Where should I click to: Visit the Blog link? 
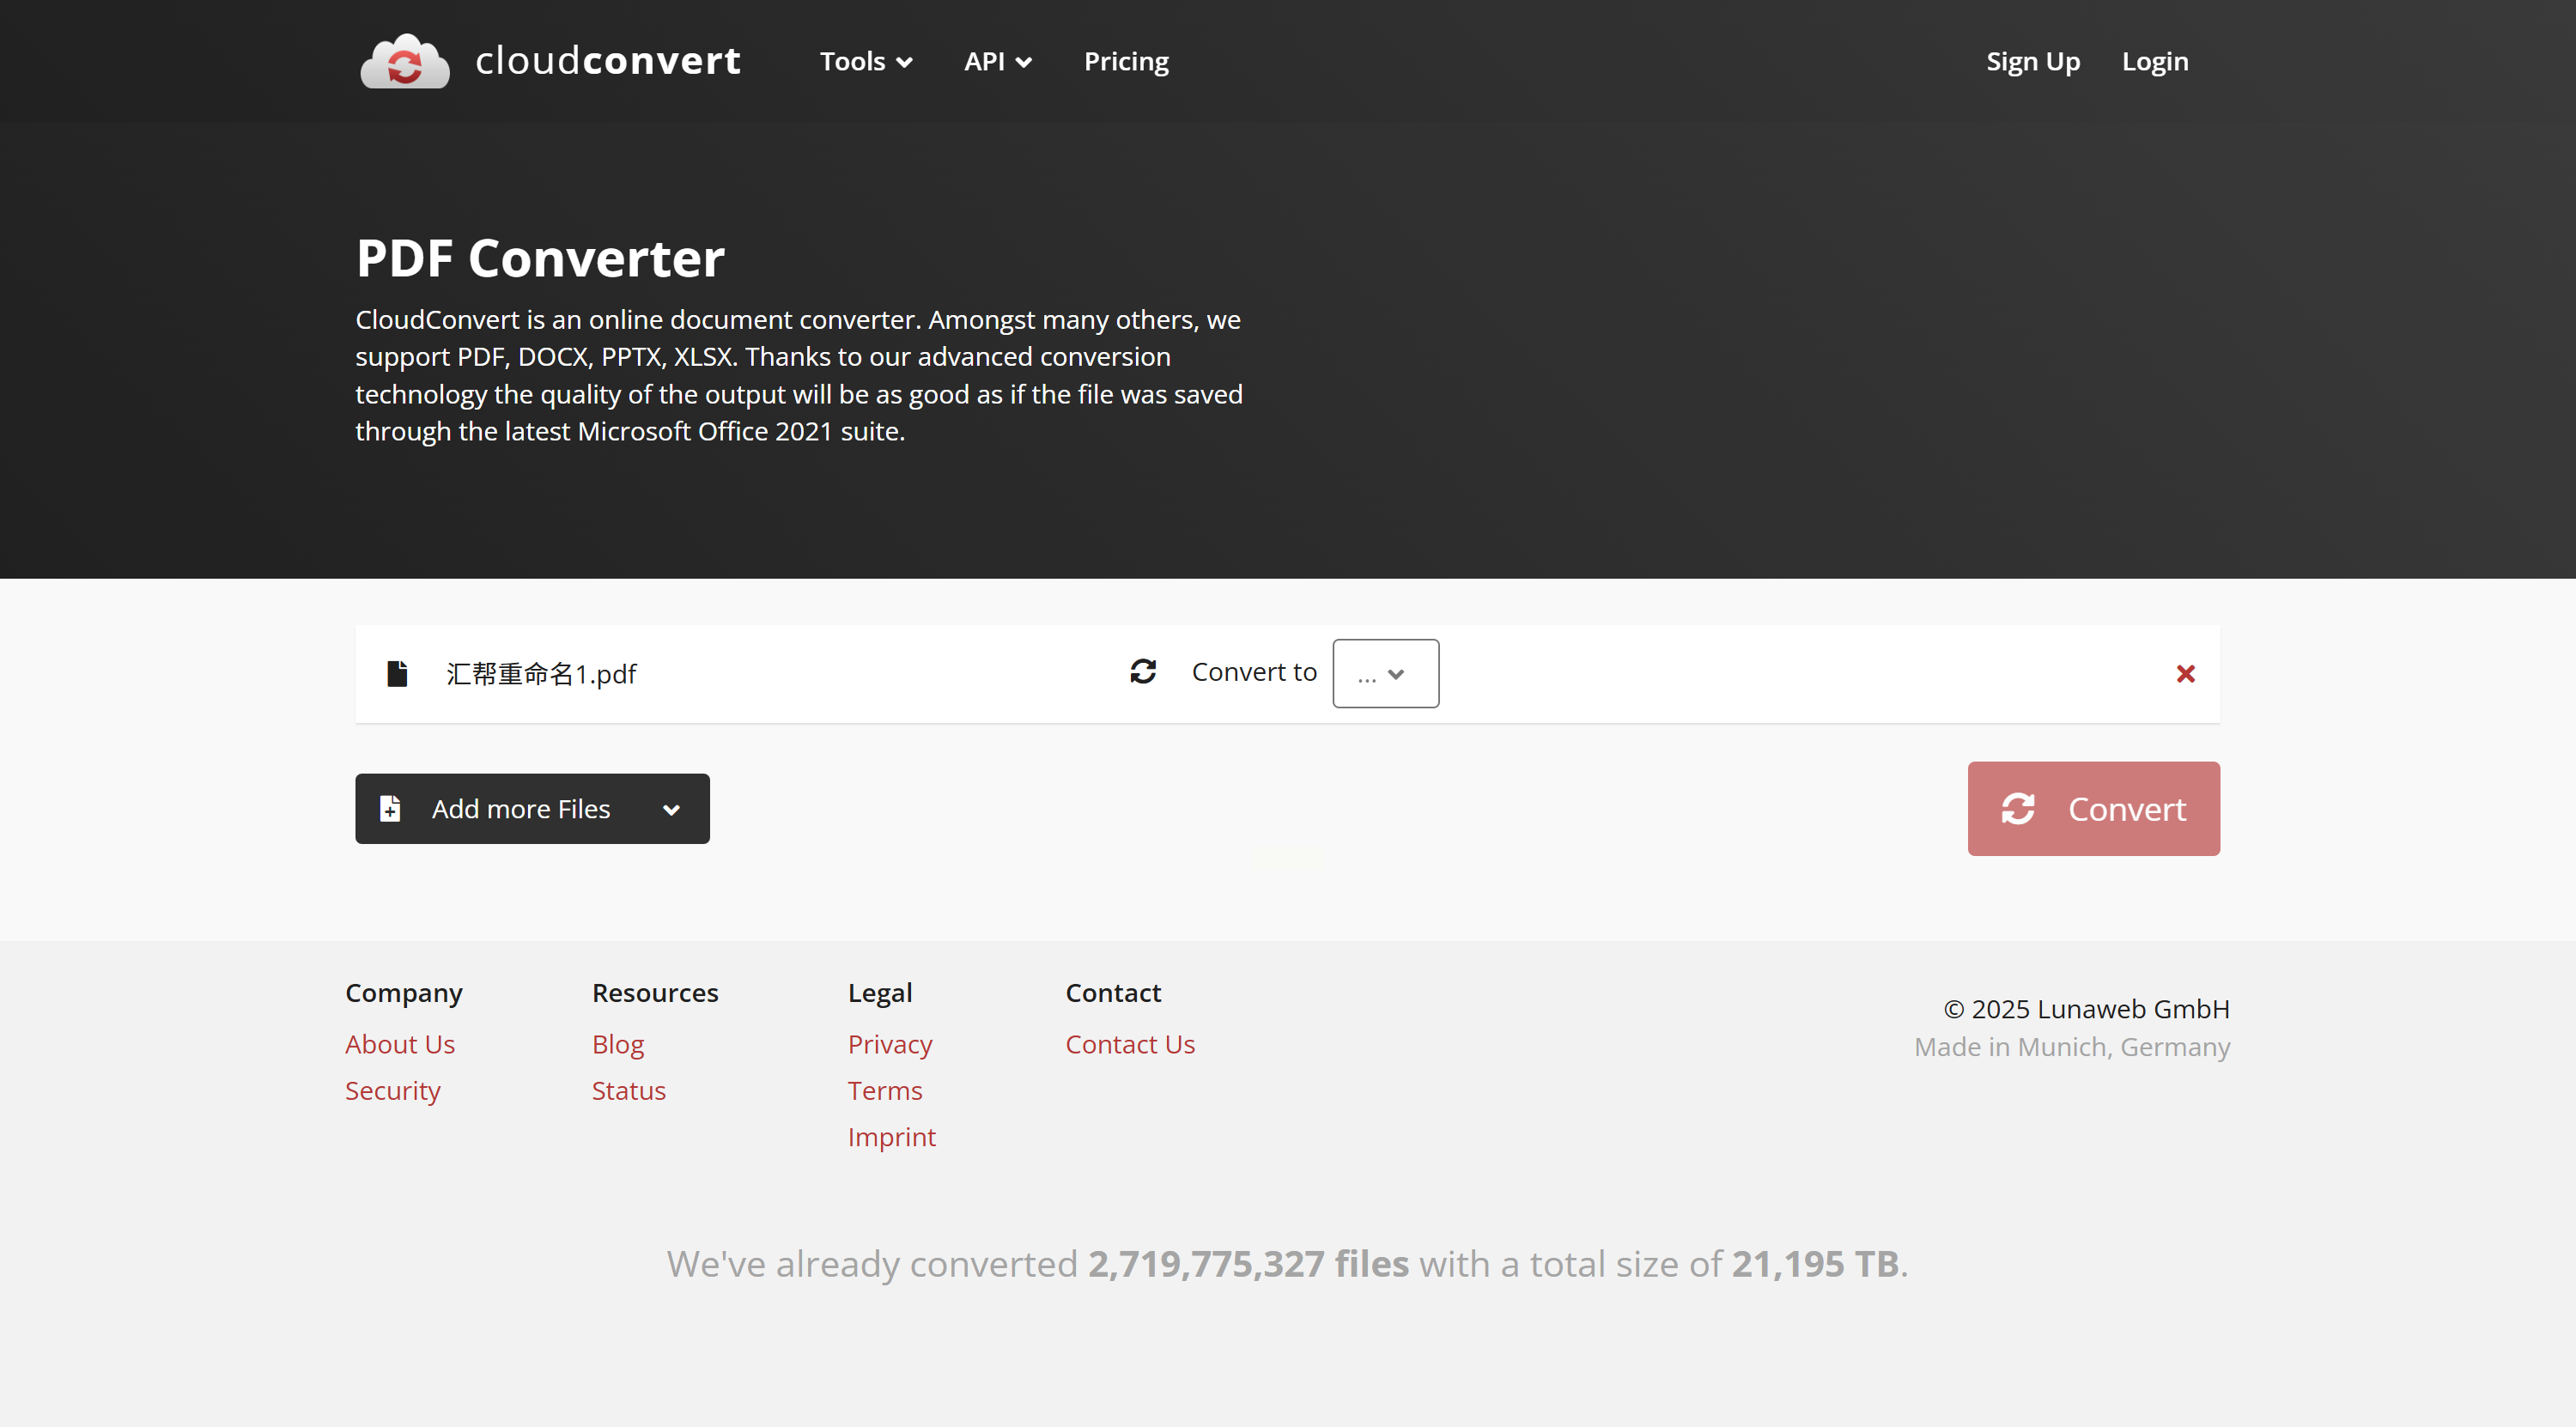[617, 1044]
